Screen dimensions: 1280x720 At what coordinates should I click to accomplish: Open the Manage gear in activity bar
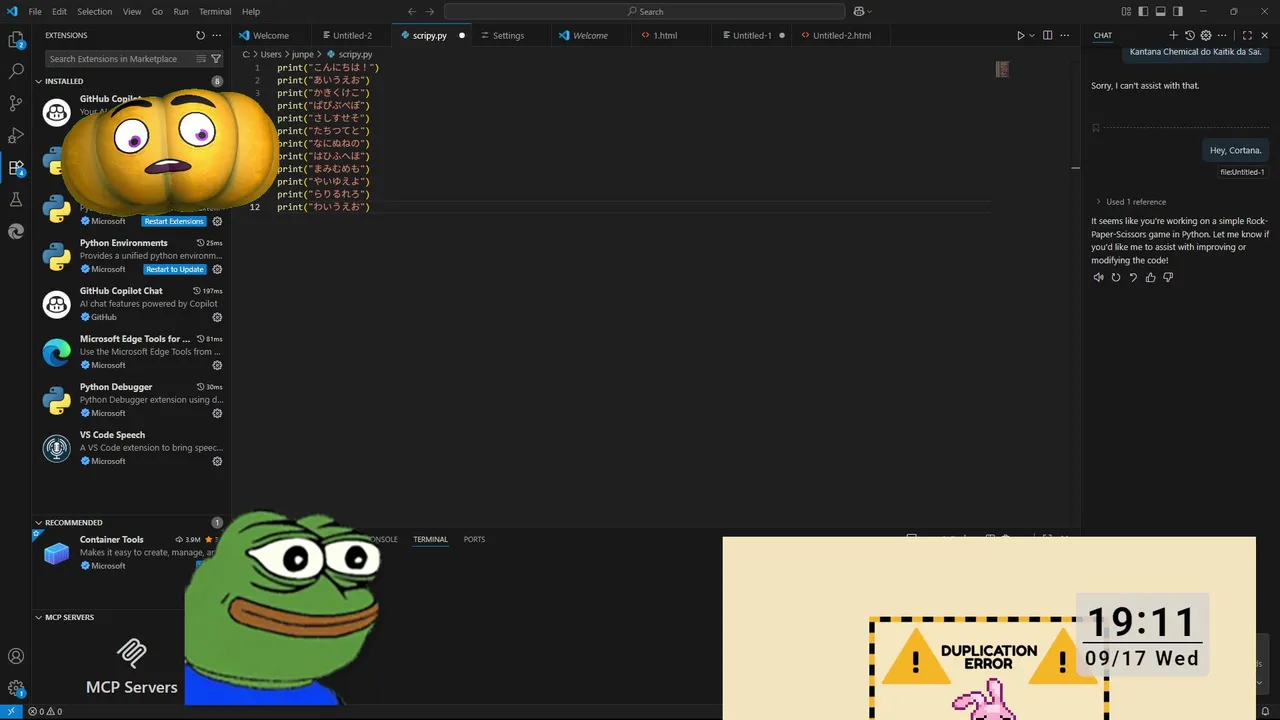point(16,688)
